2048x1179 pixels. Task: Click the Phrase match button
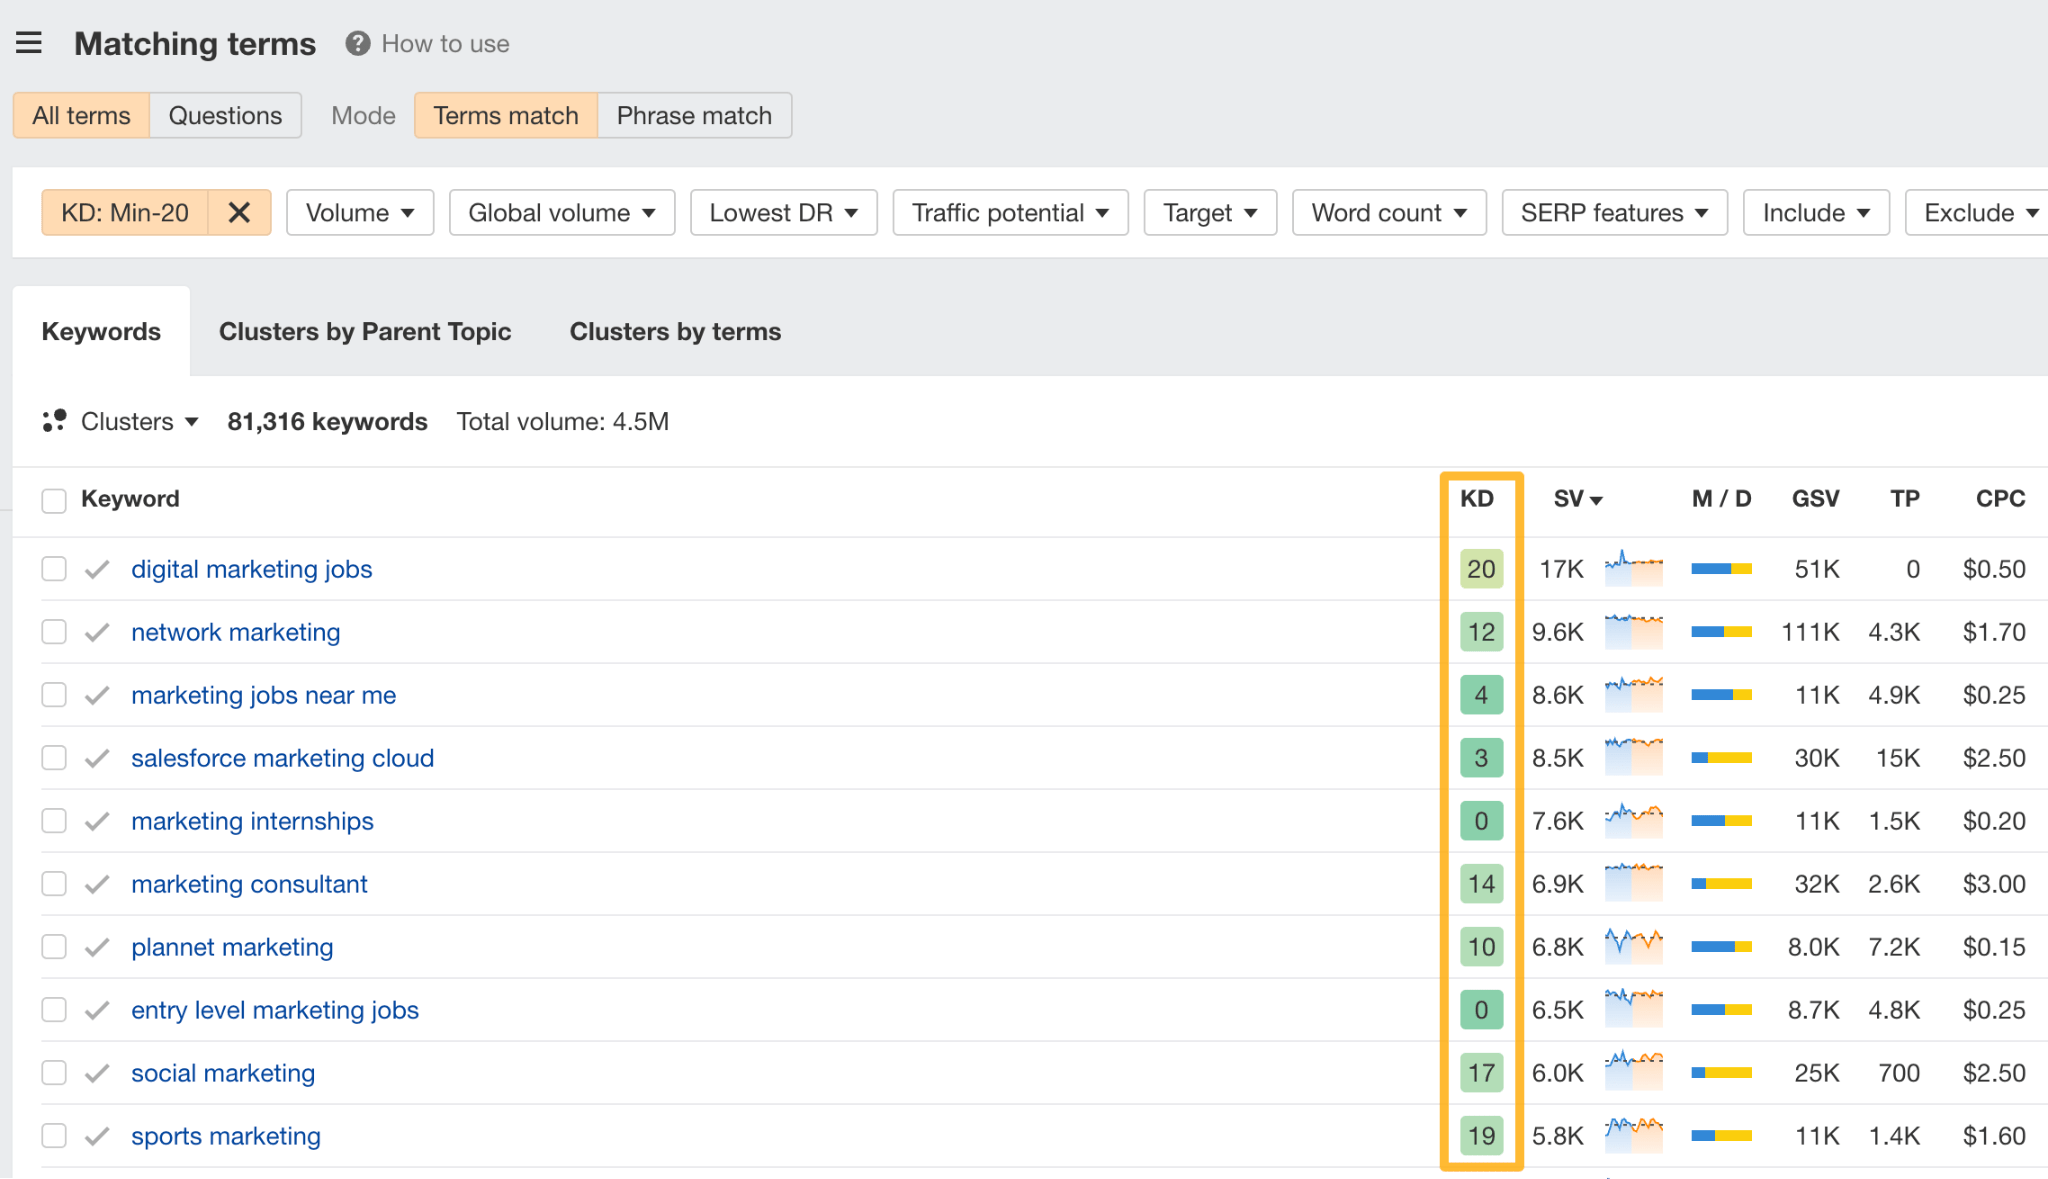tap(694, 115)
